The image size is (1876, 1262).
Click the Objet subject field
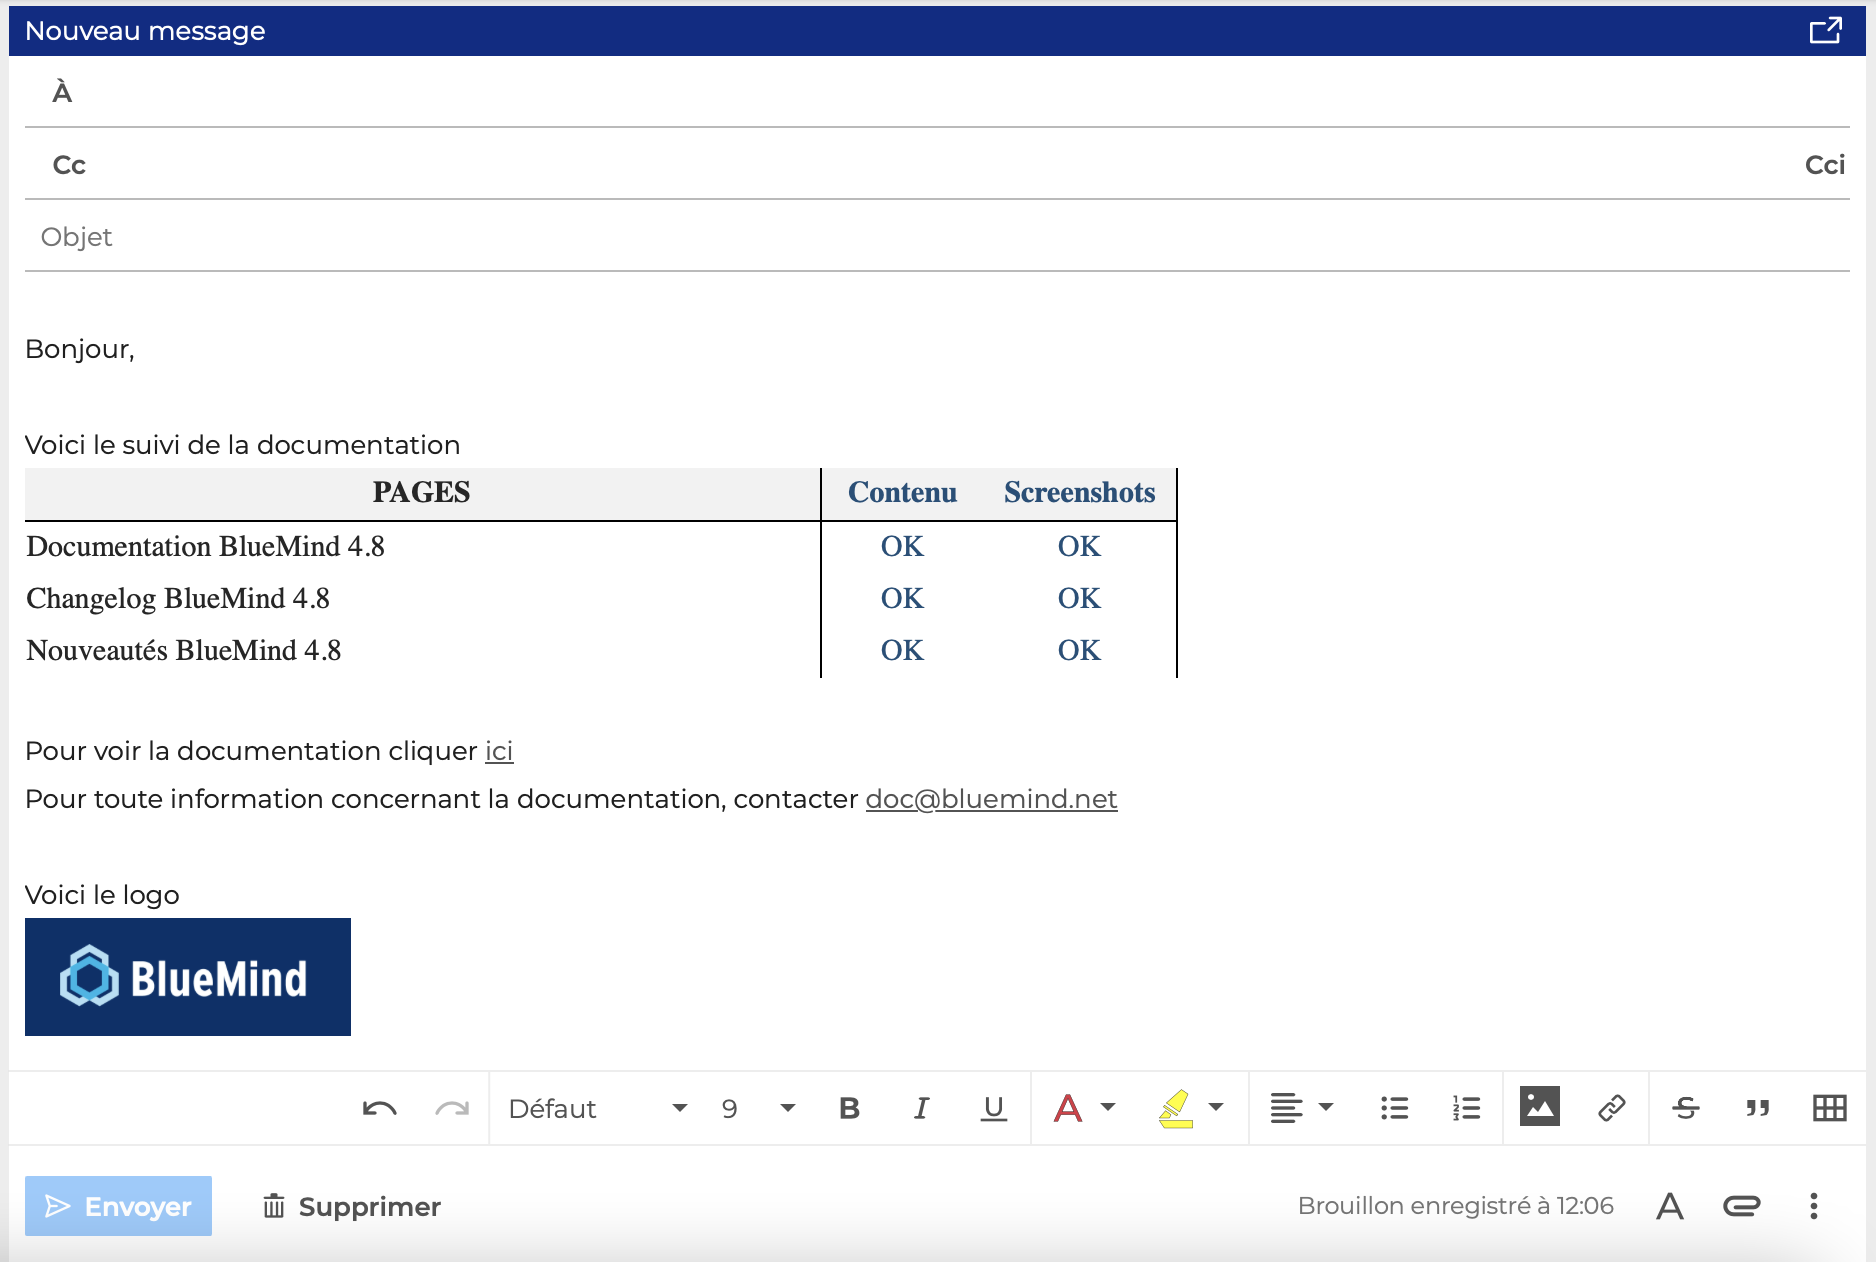pos(937,237)
